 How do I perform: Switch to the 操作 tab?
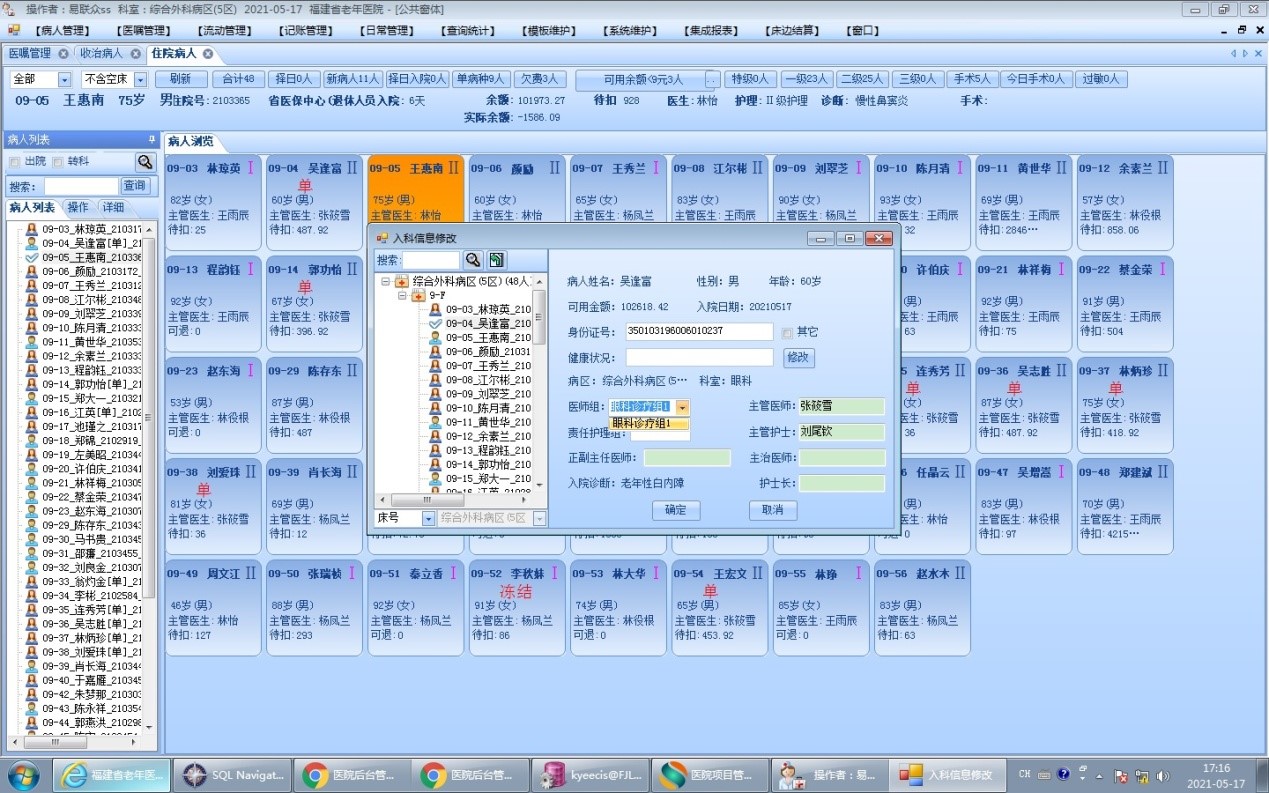78,207
